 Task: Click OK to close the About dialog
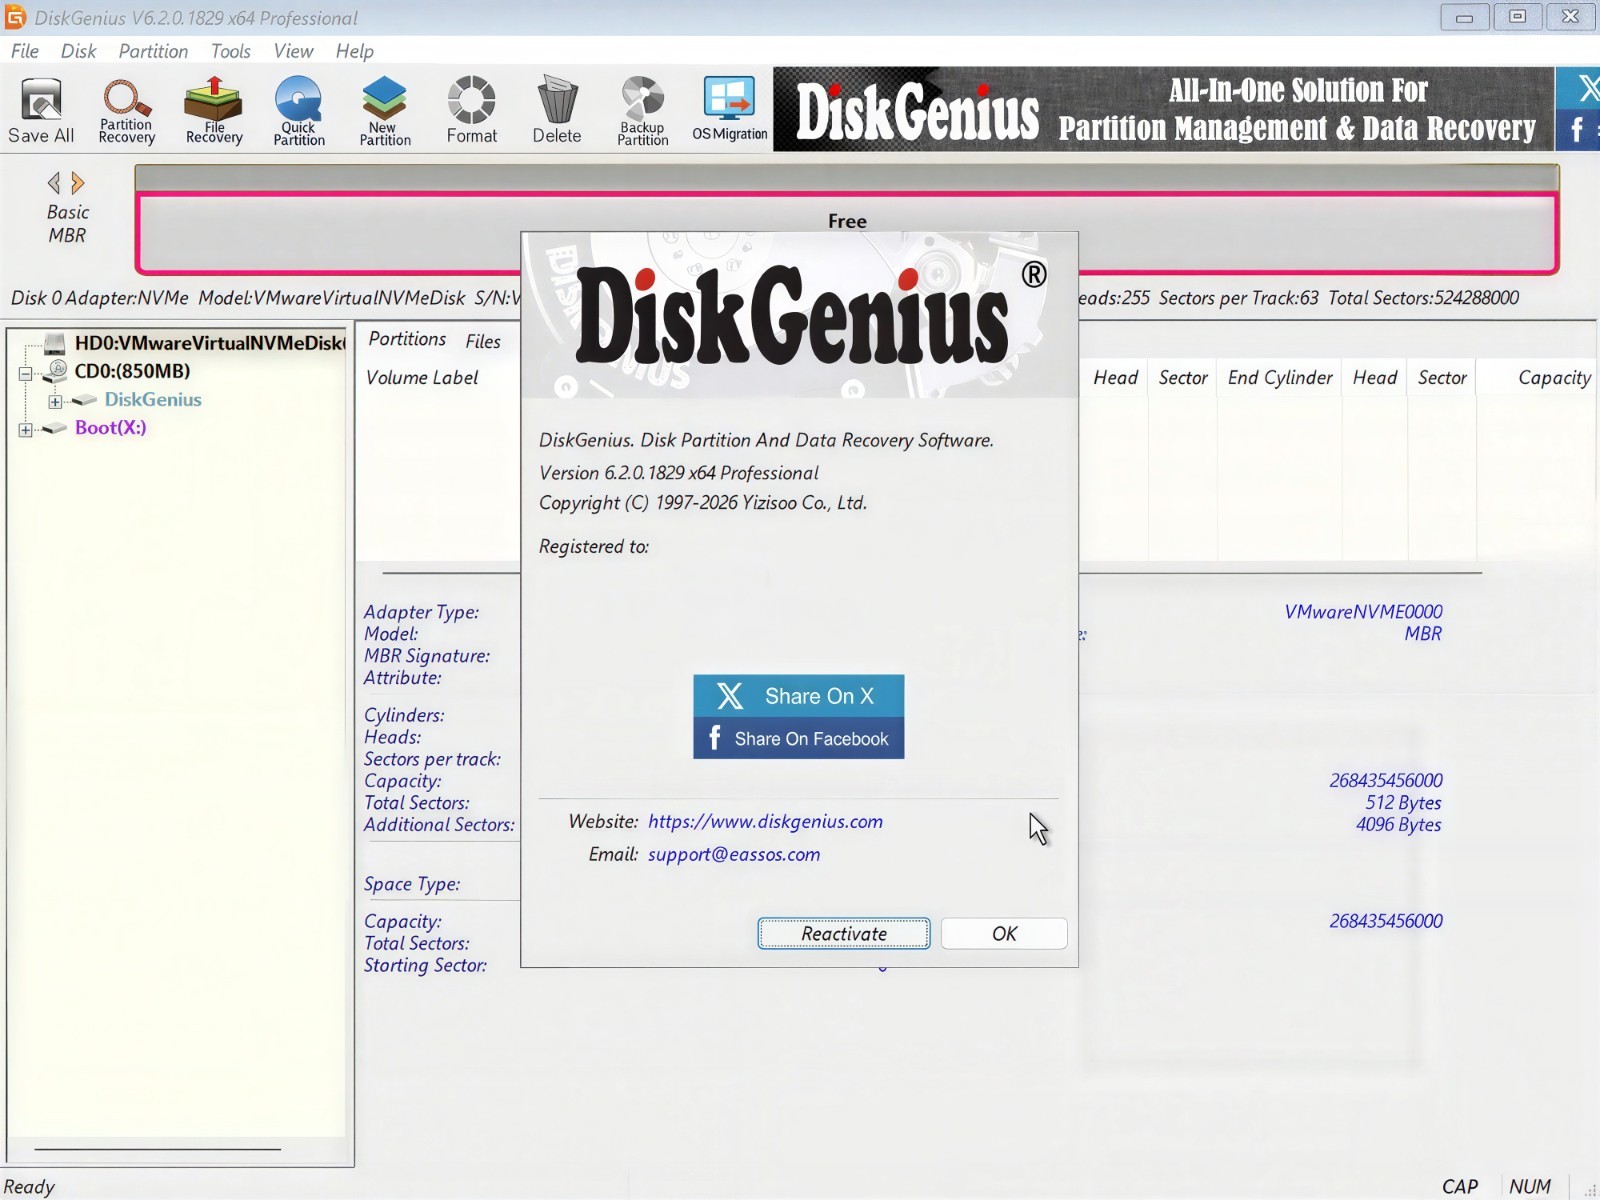click(1004, 933)
